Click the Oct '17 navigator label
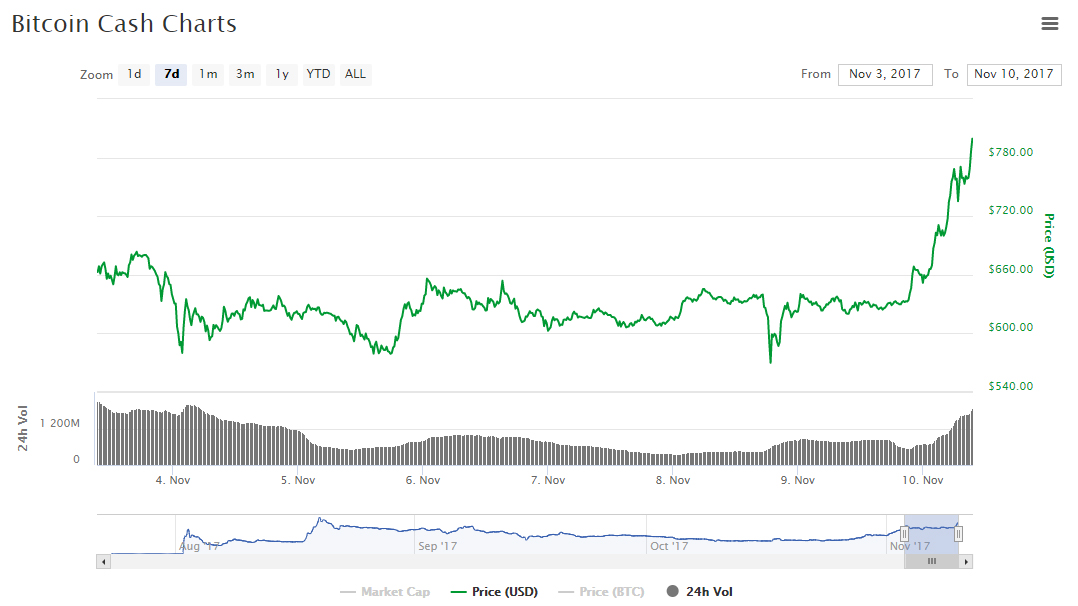Viewport: 1078px width, 606px height. click(669, 546)
